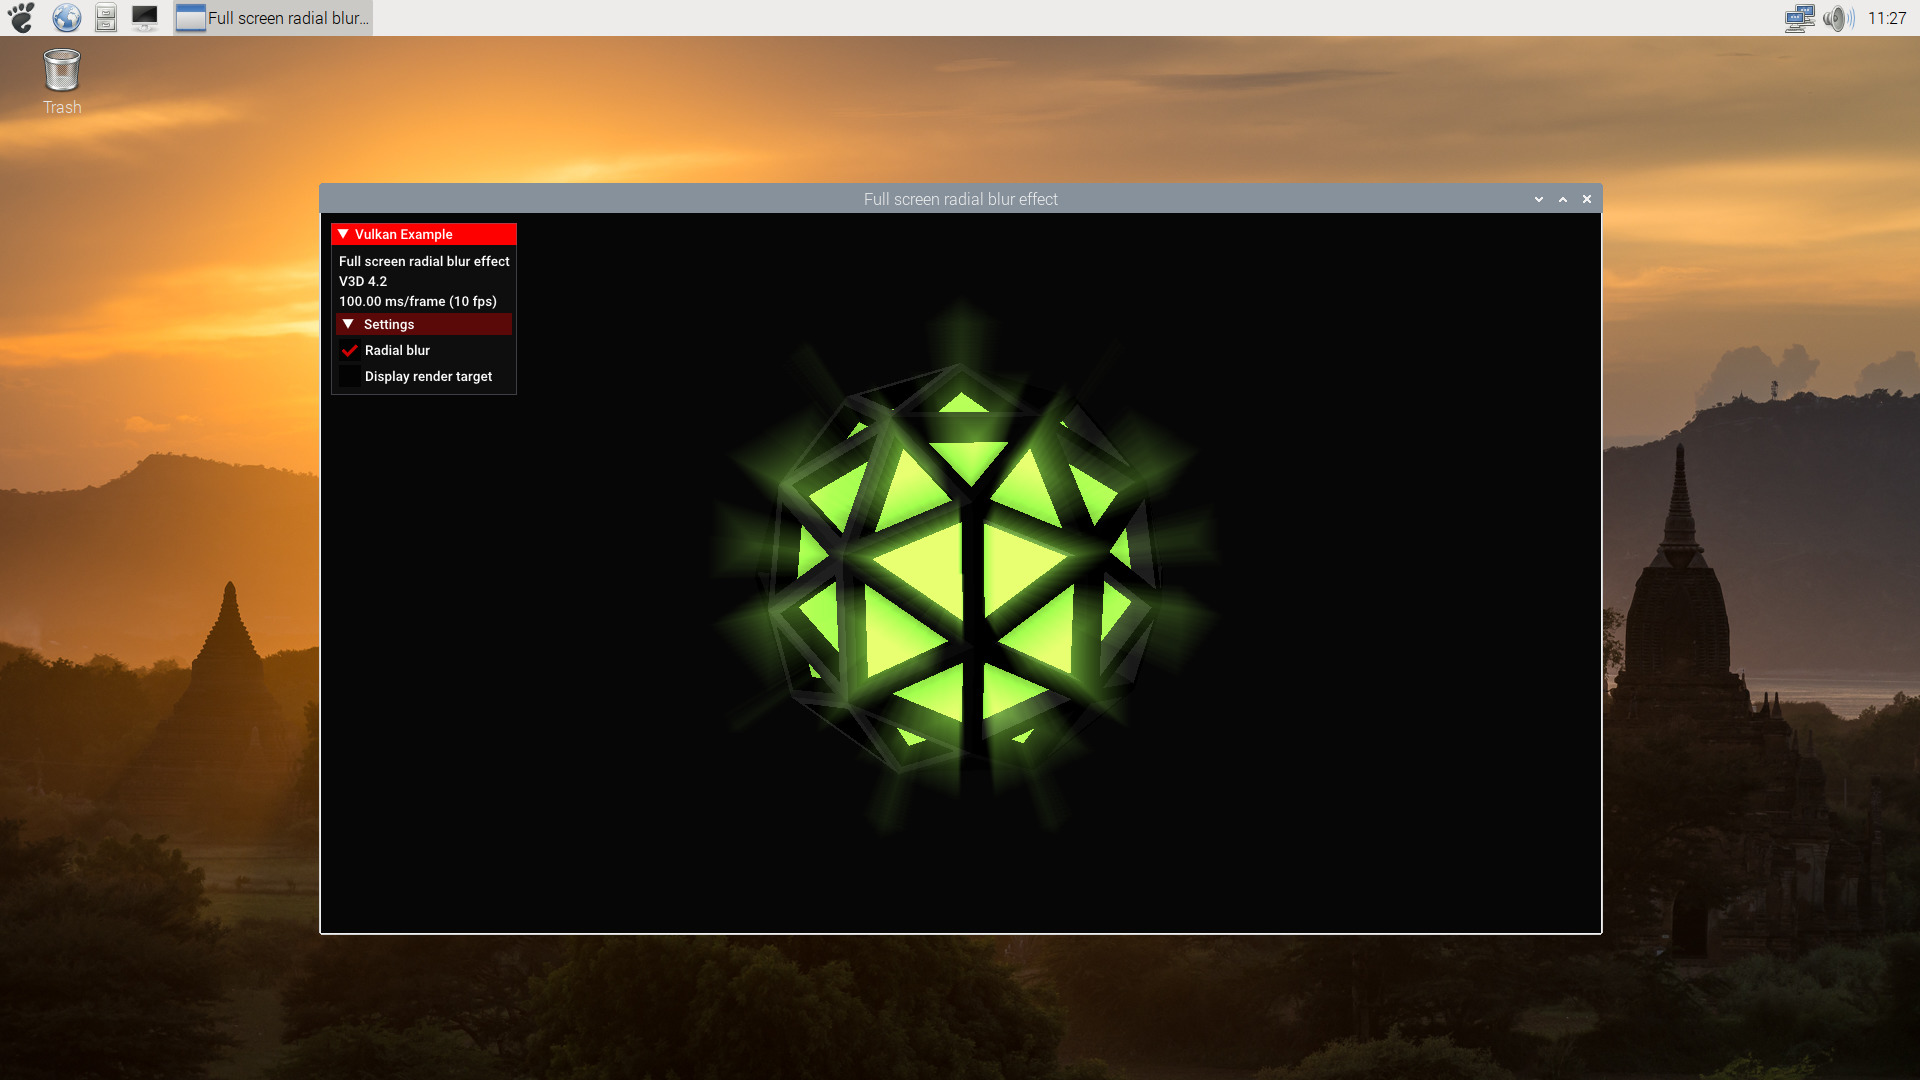Click the network icon in taskbar
The image size is (1920, 1080).
pos(1797,17)
